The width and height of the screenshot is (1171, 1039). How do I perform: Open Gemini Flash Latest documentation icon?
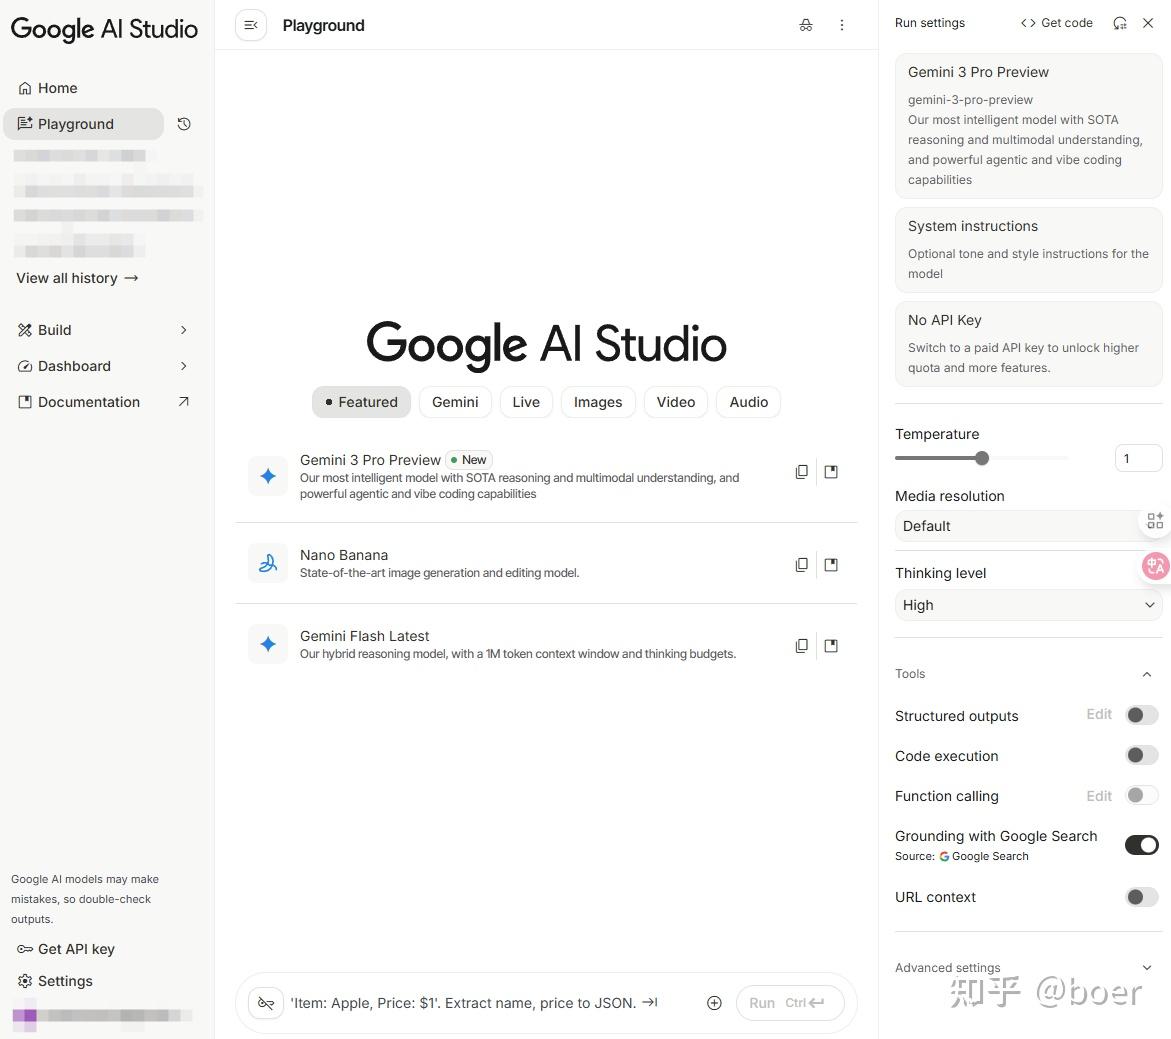[x=830, y=646]
